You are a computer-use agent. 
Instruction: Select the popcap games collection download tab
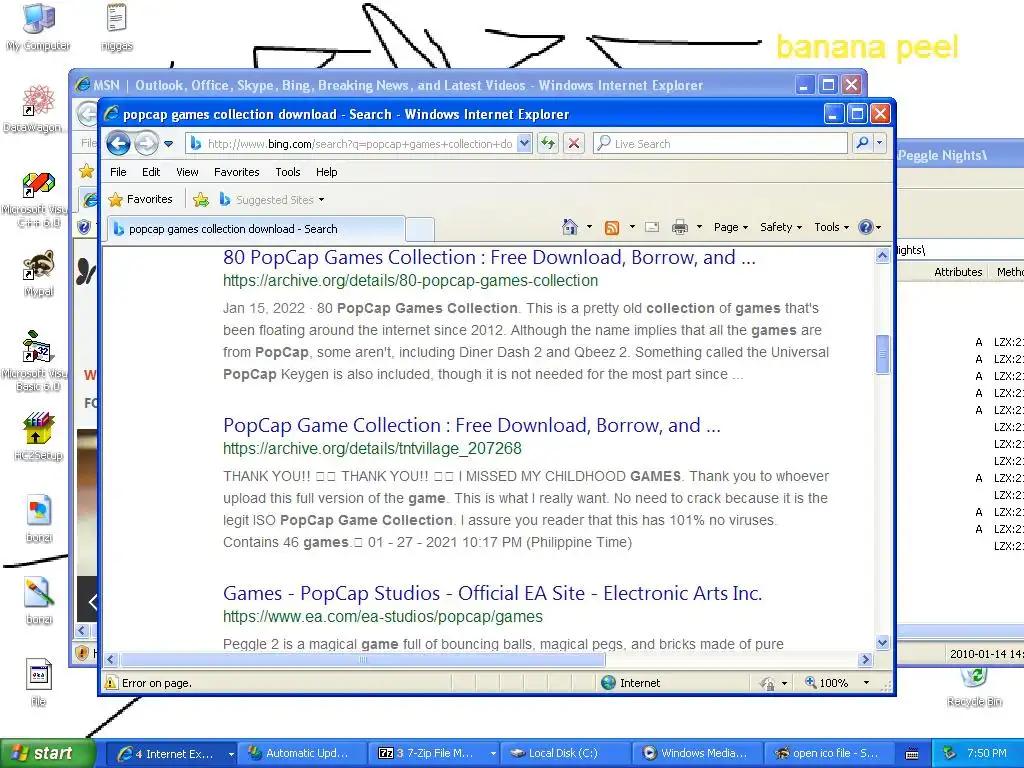[256, 229]
